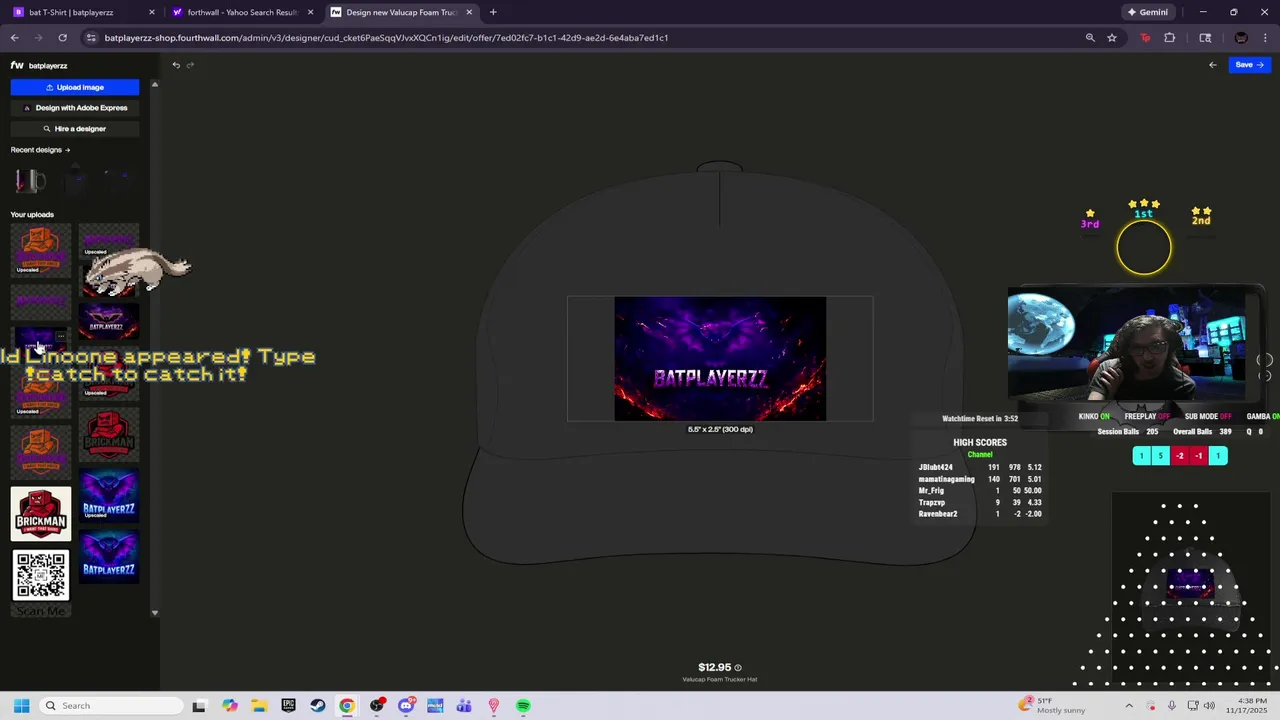Open a new browser tab

point(493,12)
